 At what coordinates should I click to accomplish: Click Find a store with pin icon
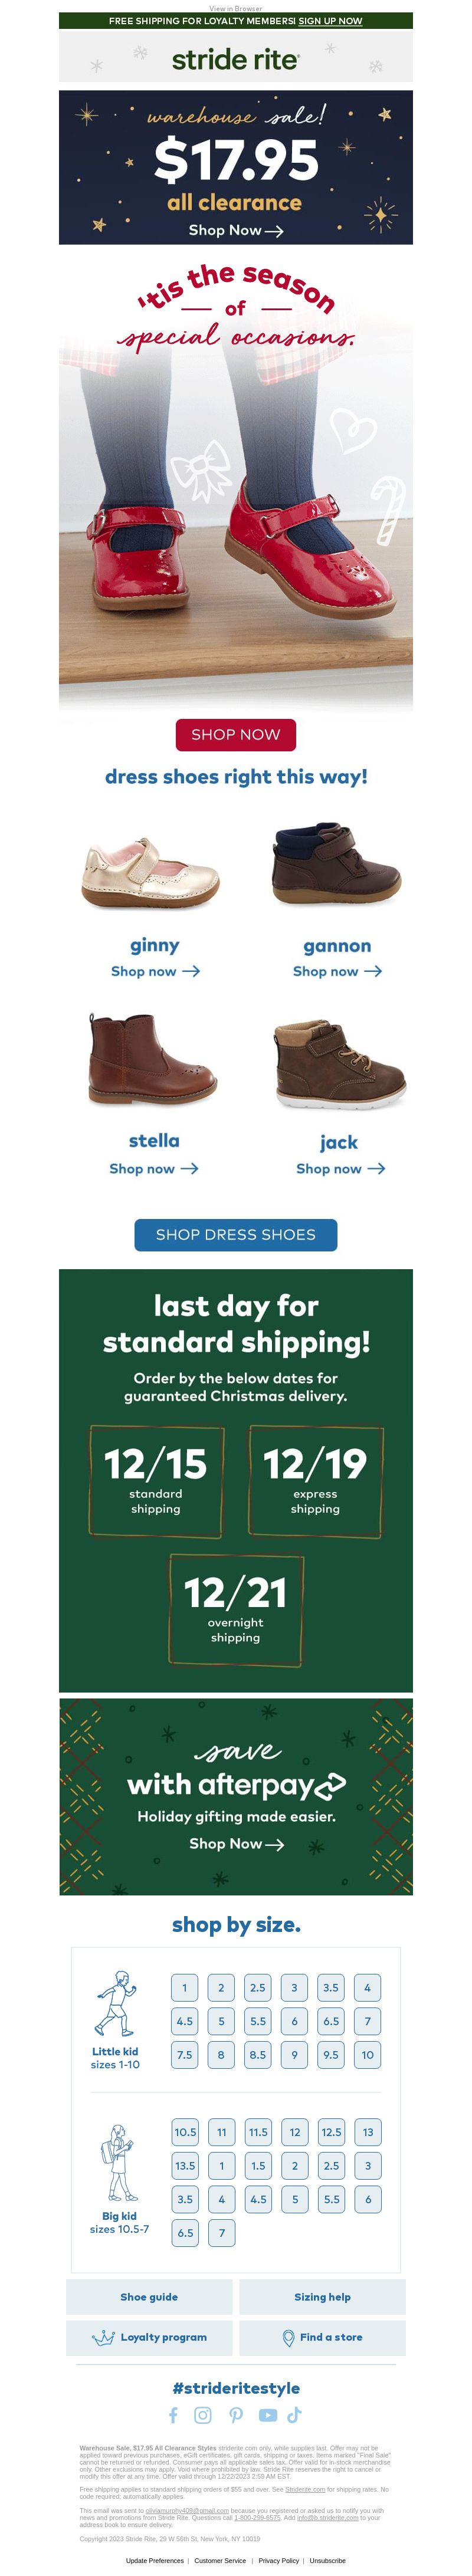point(322,2337)
